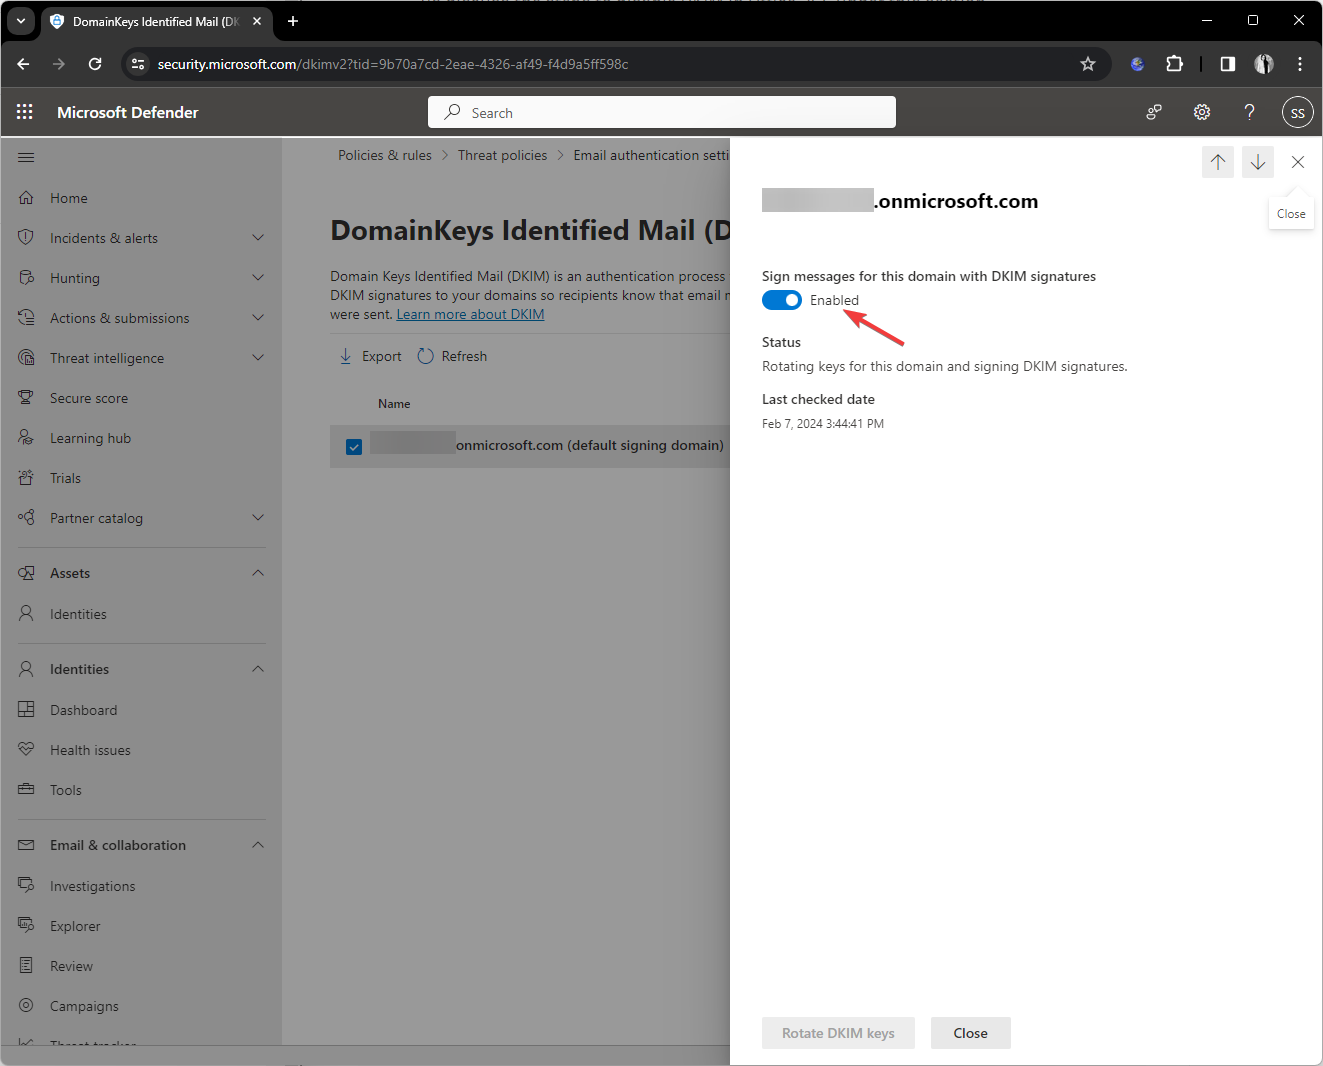Bookmark this page with star icon
The height and width of the screenshot is (1066, 1323).
tap(1088, 64)
